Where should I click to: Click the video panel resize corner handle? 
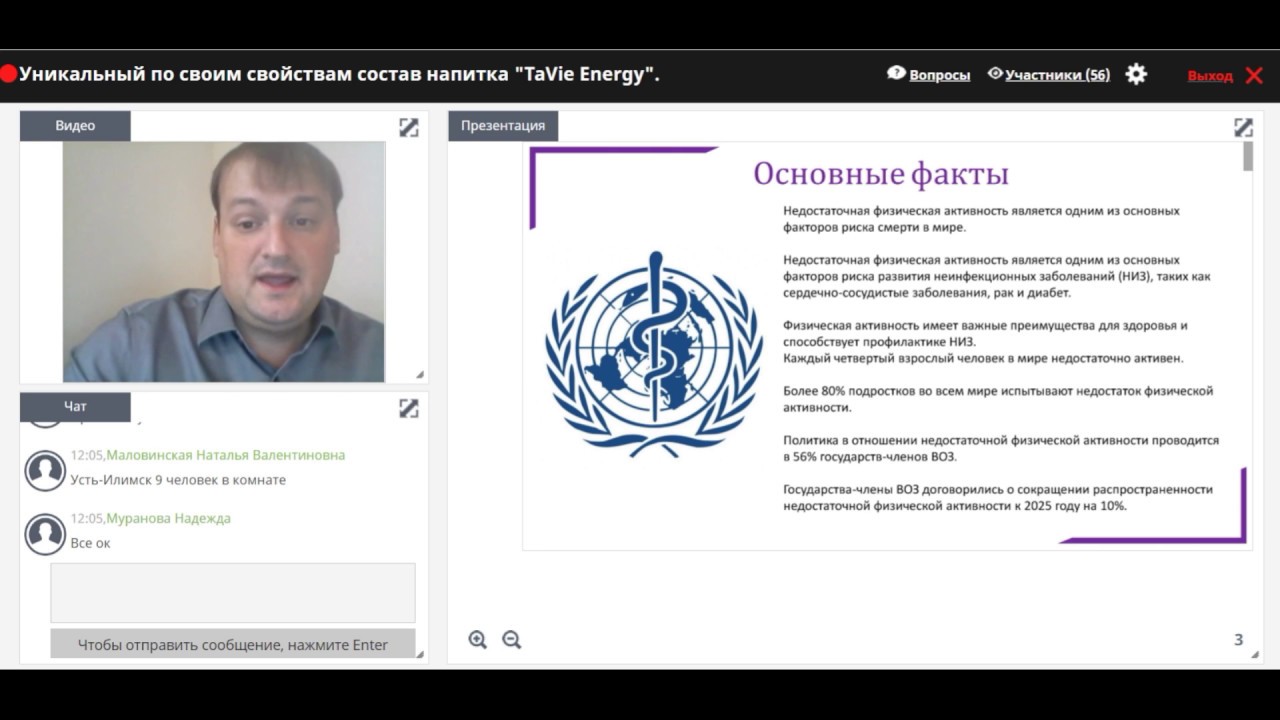coord(420,375)
